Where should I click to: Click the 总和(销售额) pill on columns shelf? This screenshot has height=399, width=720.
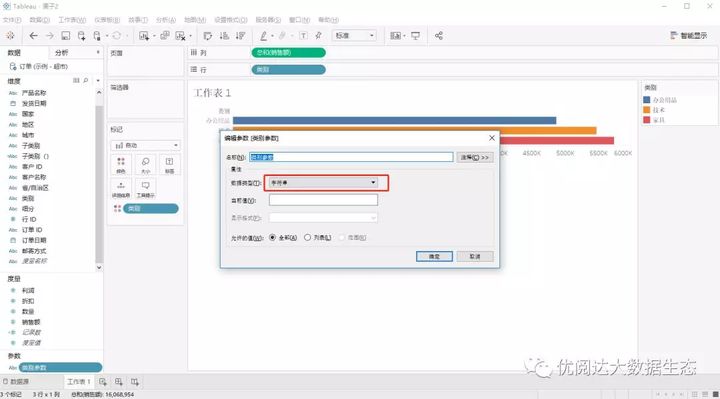288,53
